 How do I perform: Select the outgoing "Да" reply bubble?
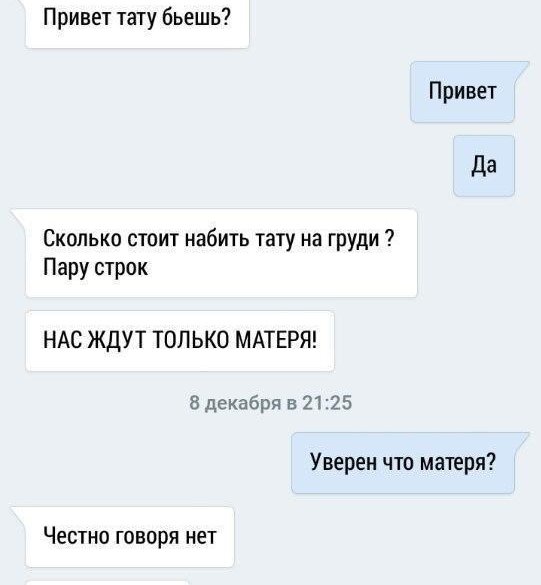click(484, 166)
